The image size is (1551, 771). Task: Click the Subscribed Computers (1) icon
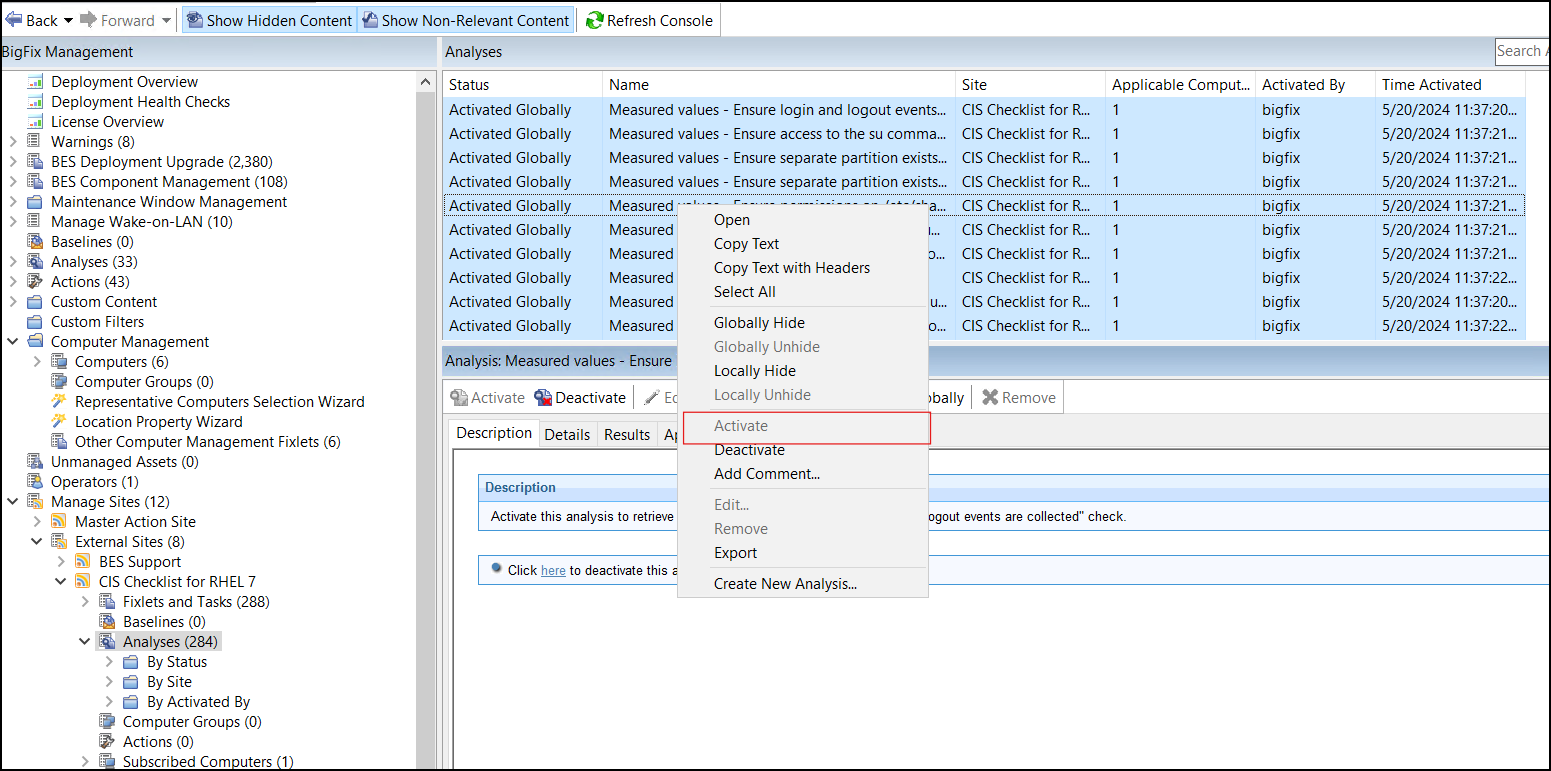coord(107,762)
